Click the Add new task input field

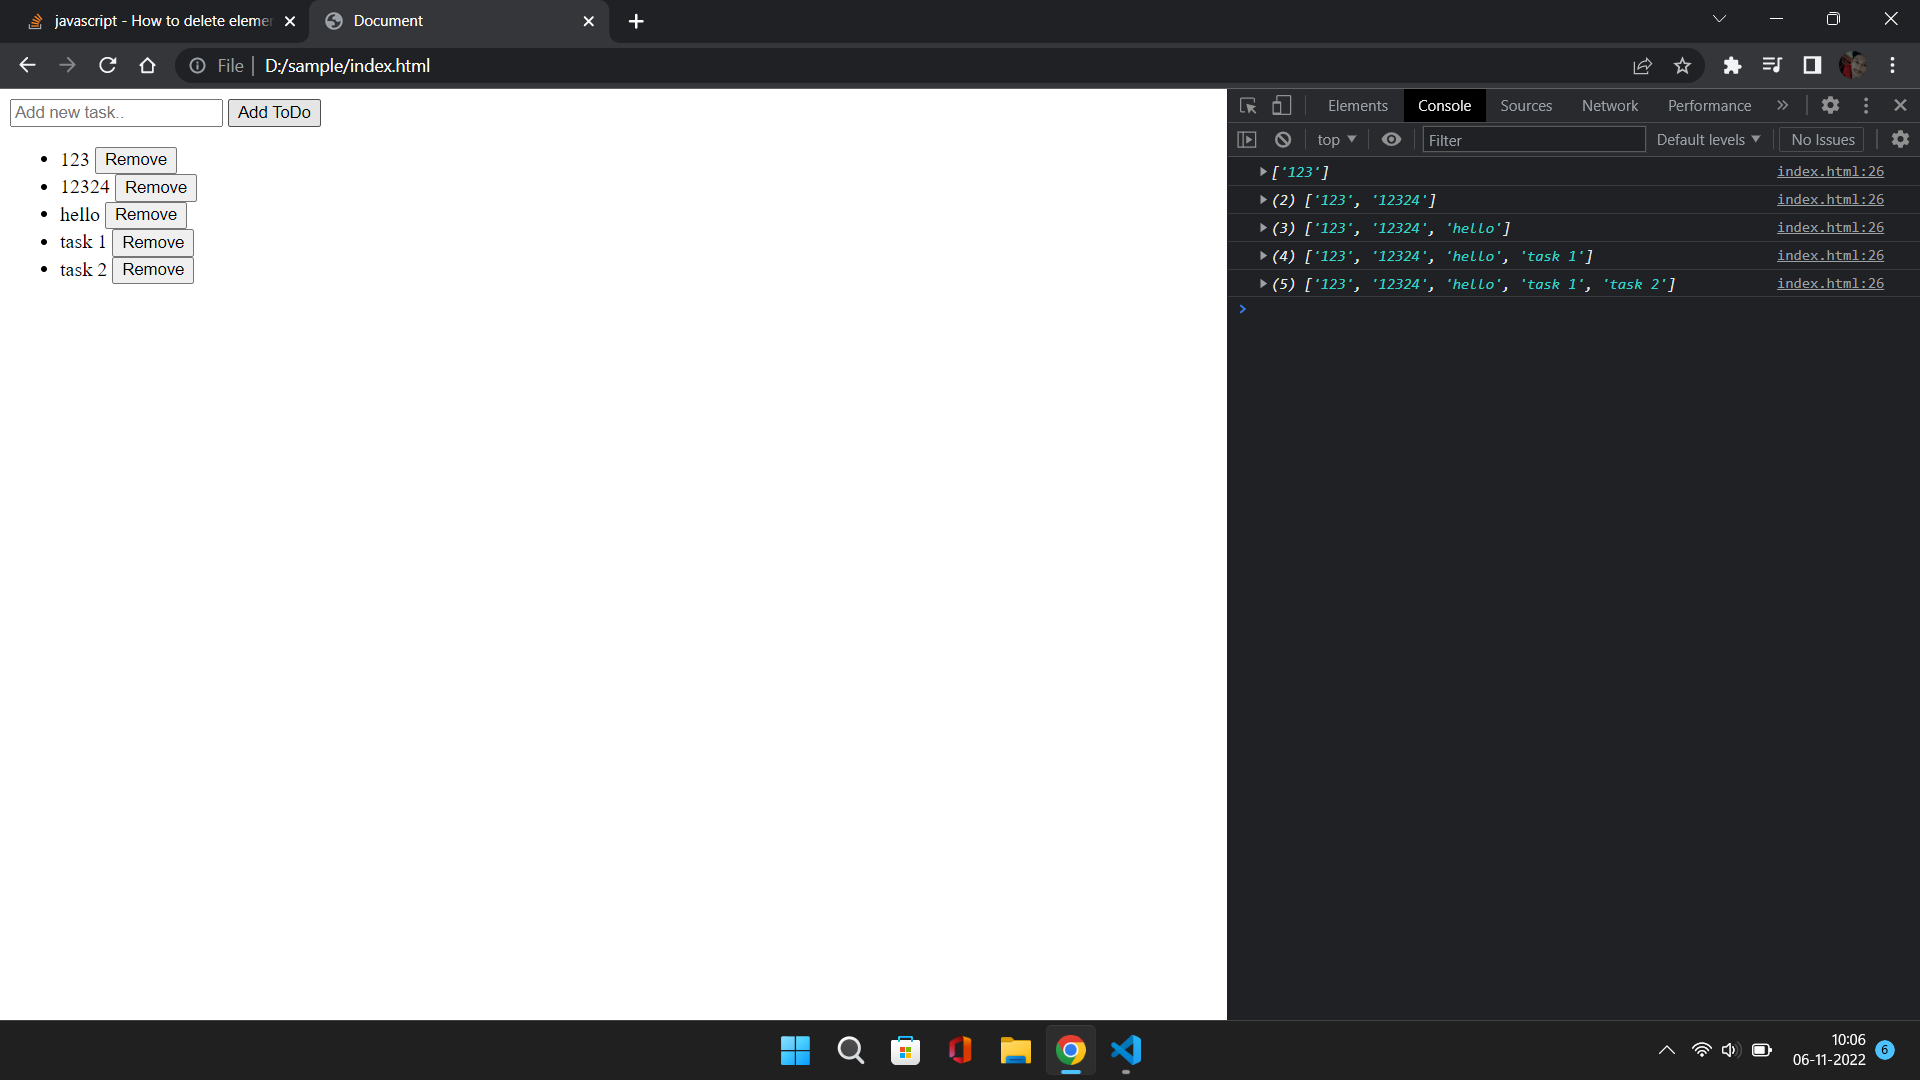[115, 112]
